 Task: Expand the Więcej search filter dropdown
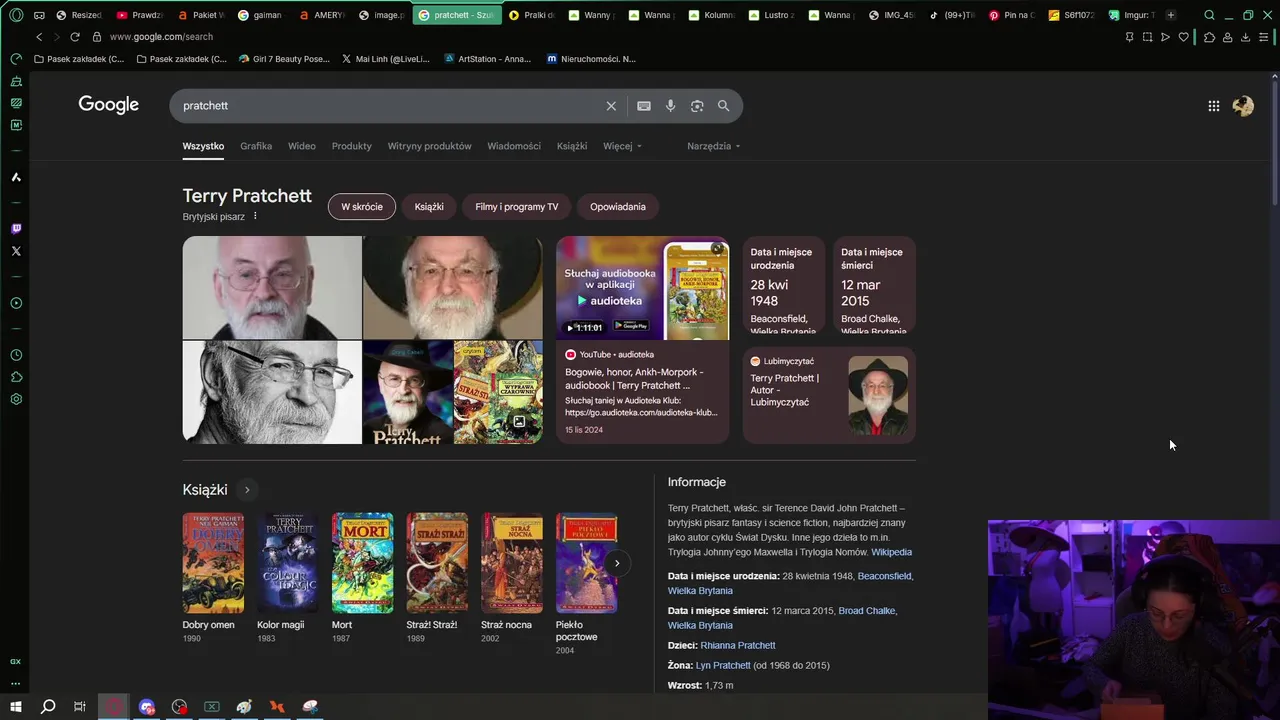[622, 146]
